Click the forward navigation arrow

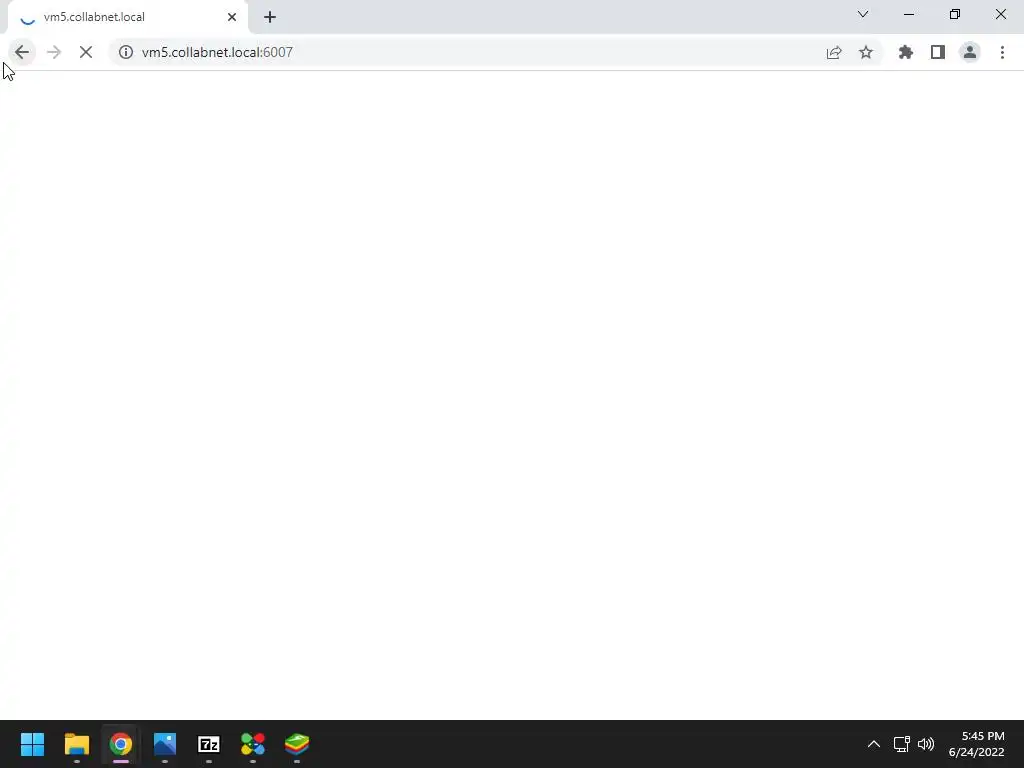coord(54,52)
